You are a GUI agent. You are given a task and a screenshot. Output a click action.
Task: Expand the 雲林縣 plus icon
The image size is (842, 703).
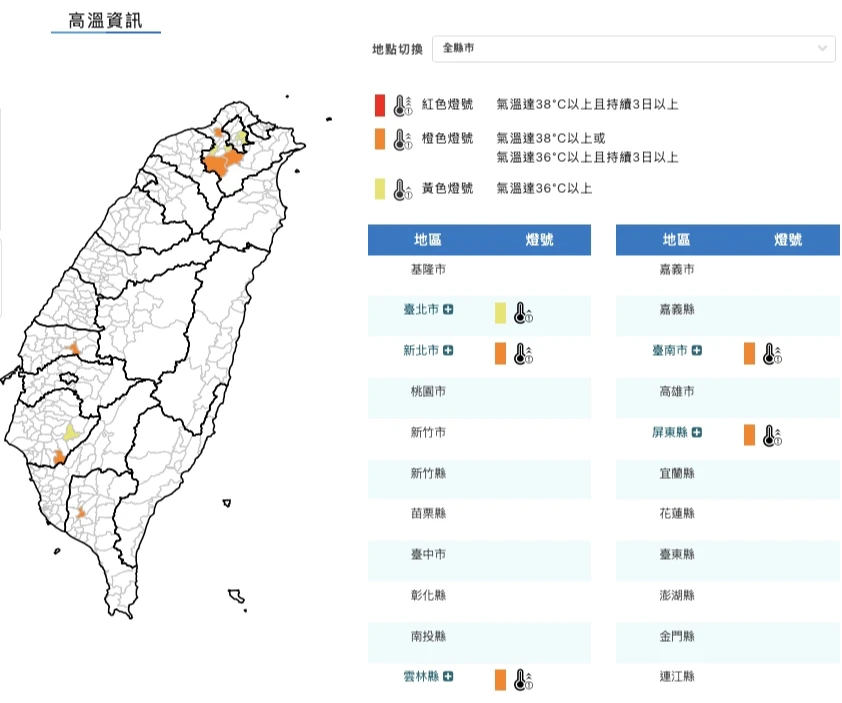(x=449, y=677)
